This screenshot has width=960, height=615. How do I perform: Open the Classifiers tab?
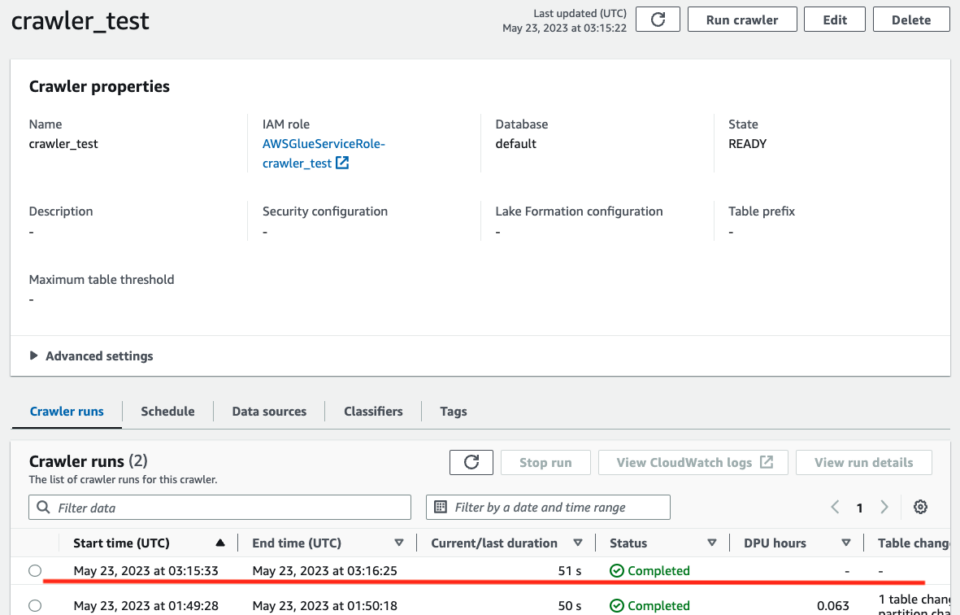pyautogui.click(x=373, y=412)
